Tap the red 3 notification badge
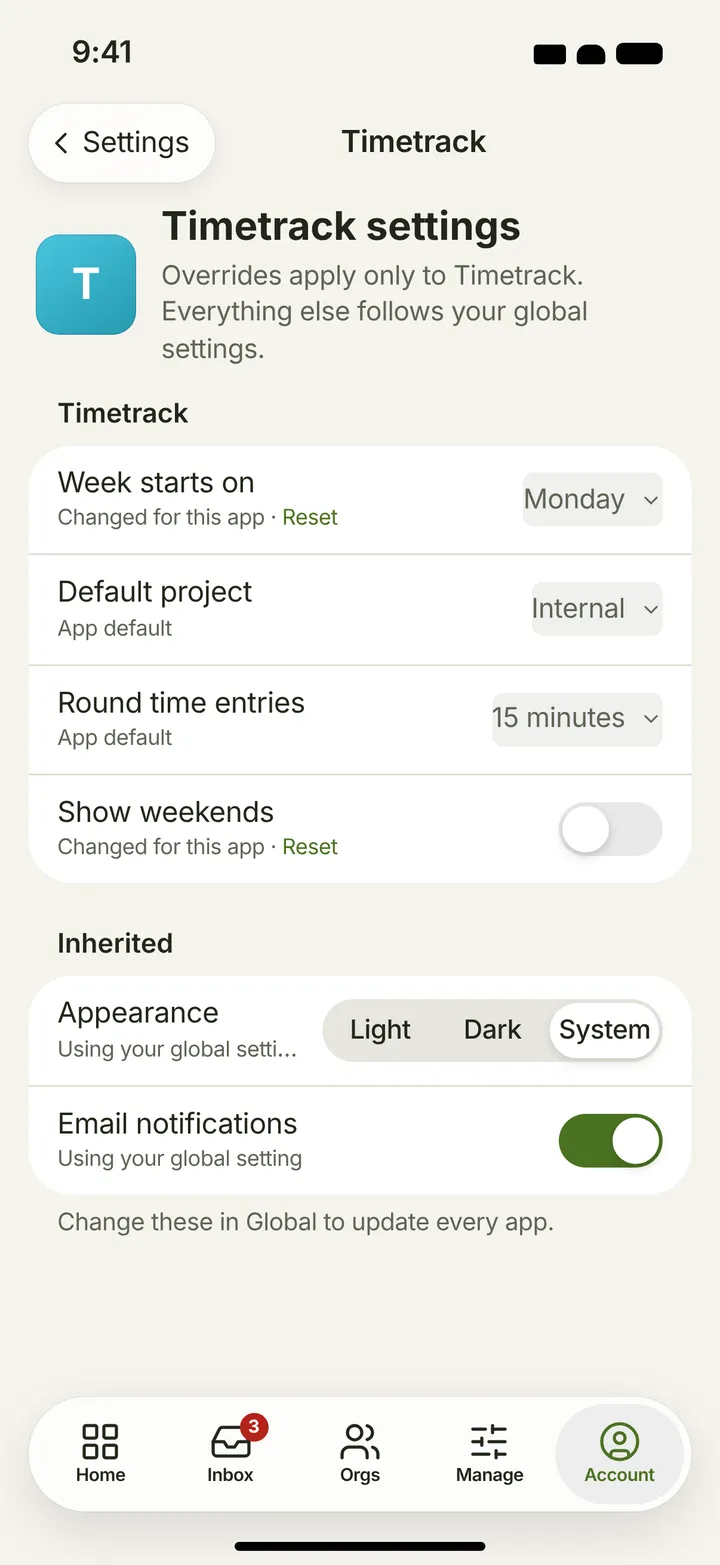The width and height of the screenshot is (720, 1565). click(254, 1427)
